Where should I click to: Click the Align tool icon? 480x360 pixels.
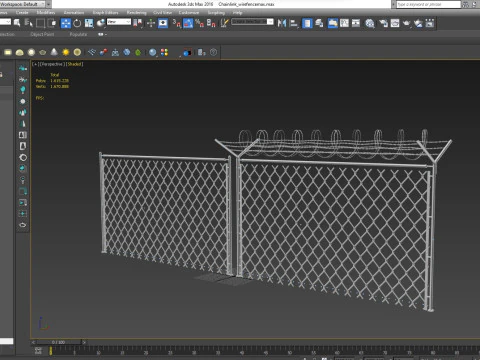click(x=294, y=23)
